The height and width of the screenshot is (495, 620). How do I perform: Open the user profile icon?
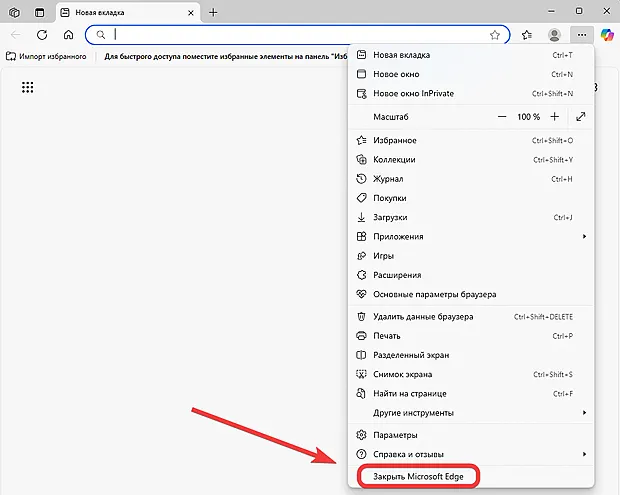point(554,35)
